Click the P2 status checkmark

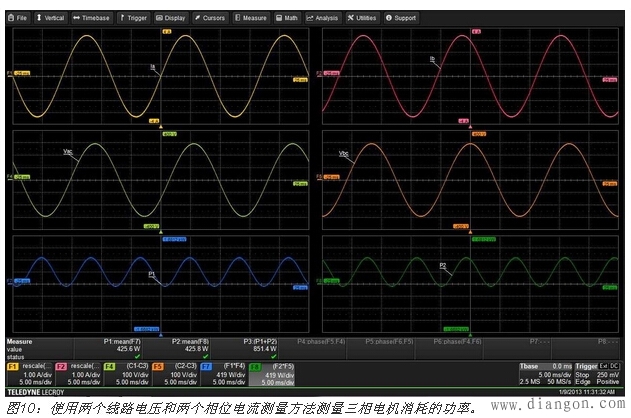pyautogui.click(x=206, y=356)
